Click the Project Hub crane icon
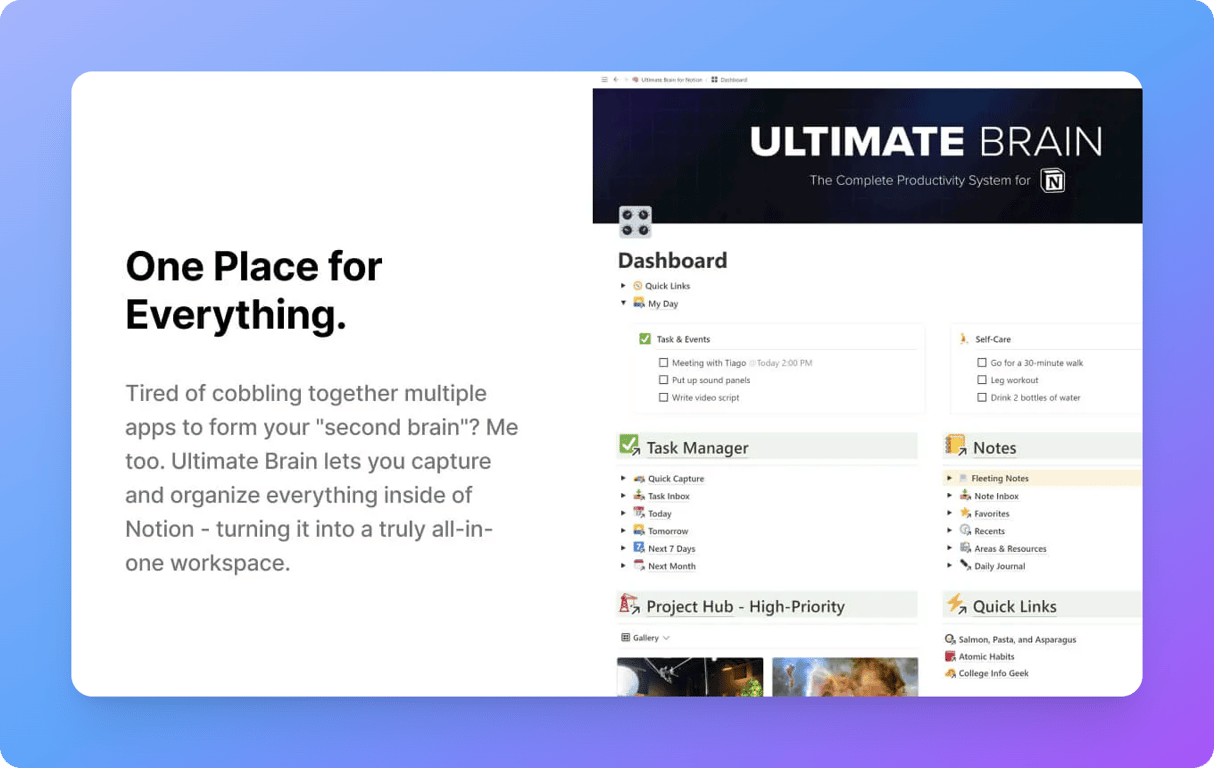The width and height of the screenshot is (1214, 768). 629,604
